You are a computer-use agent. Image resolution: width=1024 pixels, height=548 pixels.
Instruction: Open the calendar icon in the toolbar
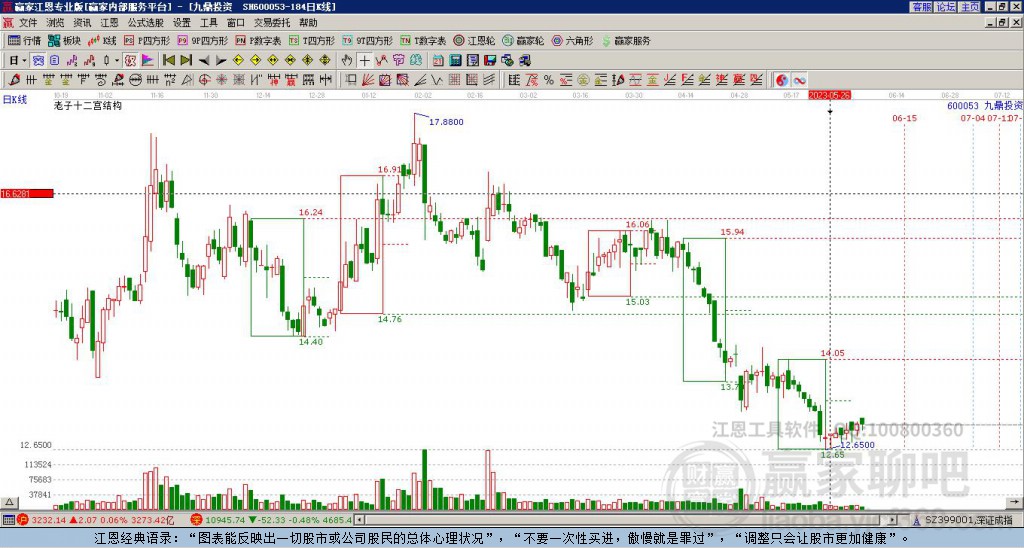tap(438, 60)
